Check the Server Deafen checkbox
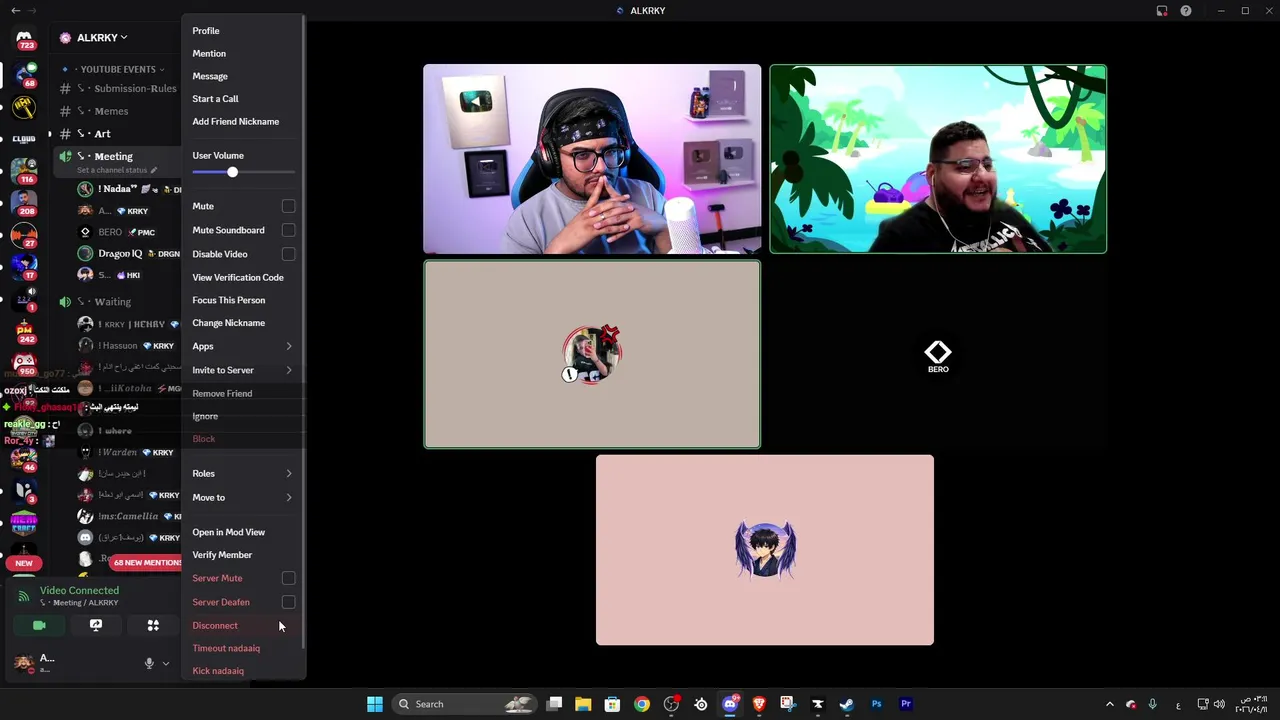Image resolution: width=1280 pixels, height=720 pixels. [288, 602]
